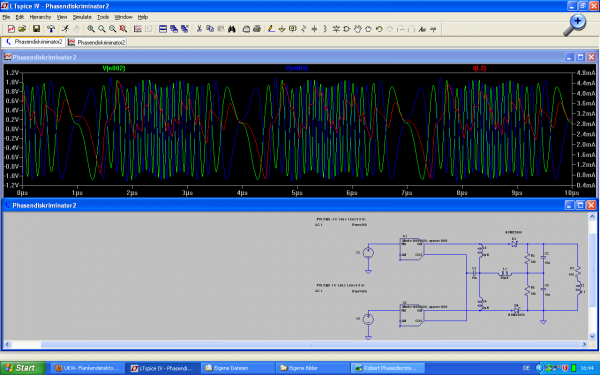Click the Undo arrow icon

pyautogui.click(x=379, y=29)
